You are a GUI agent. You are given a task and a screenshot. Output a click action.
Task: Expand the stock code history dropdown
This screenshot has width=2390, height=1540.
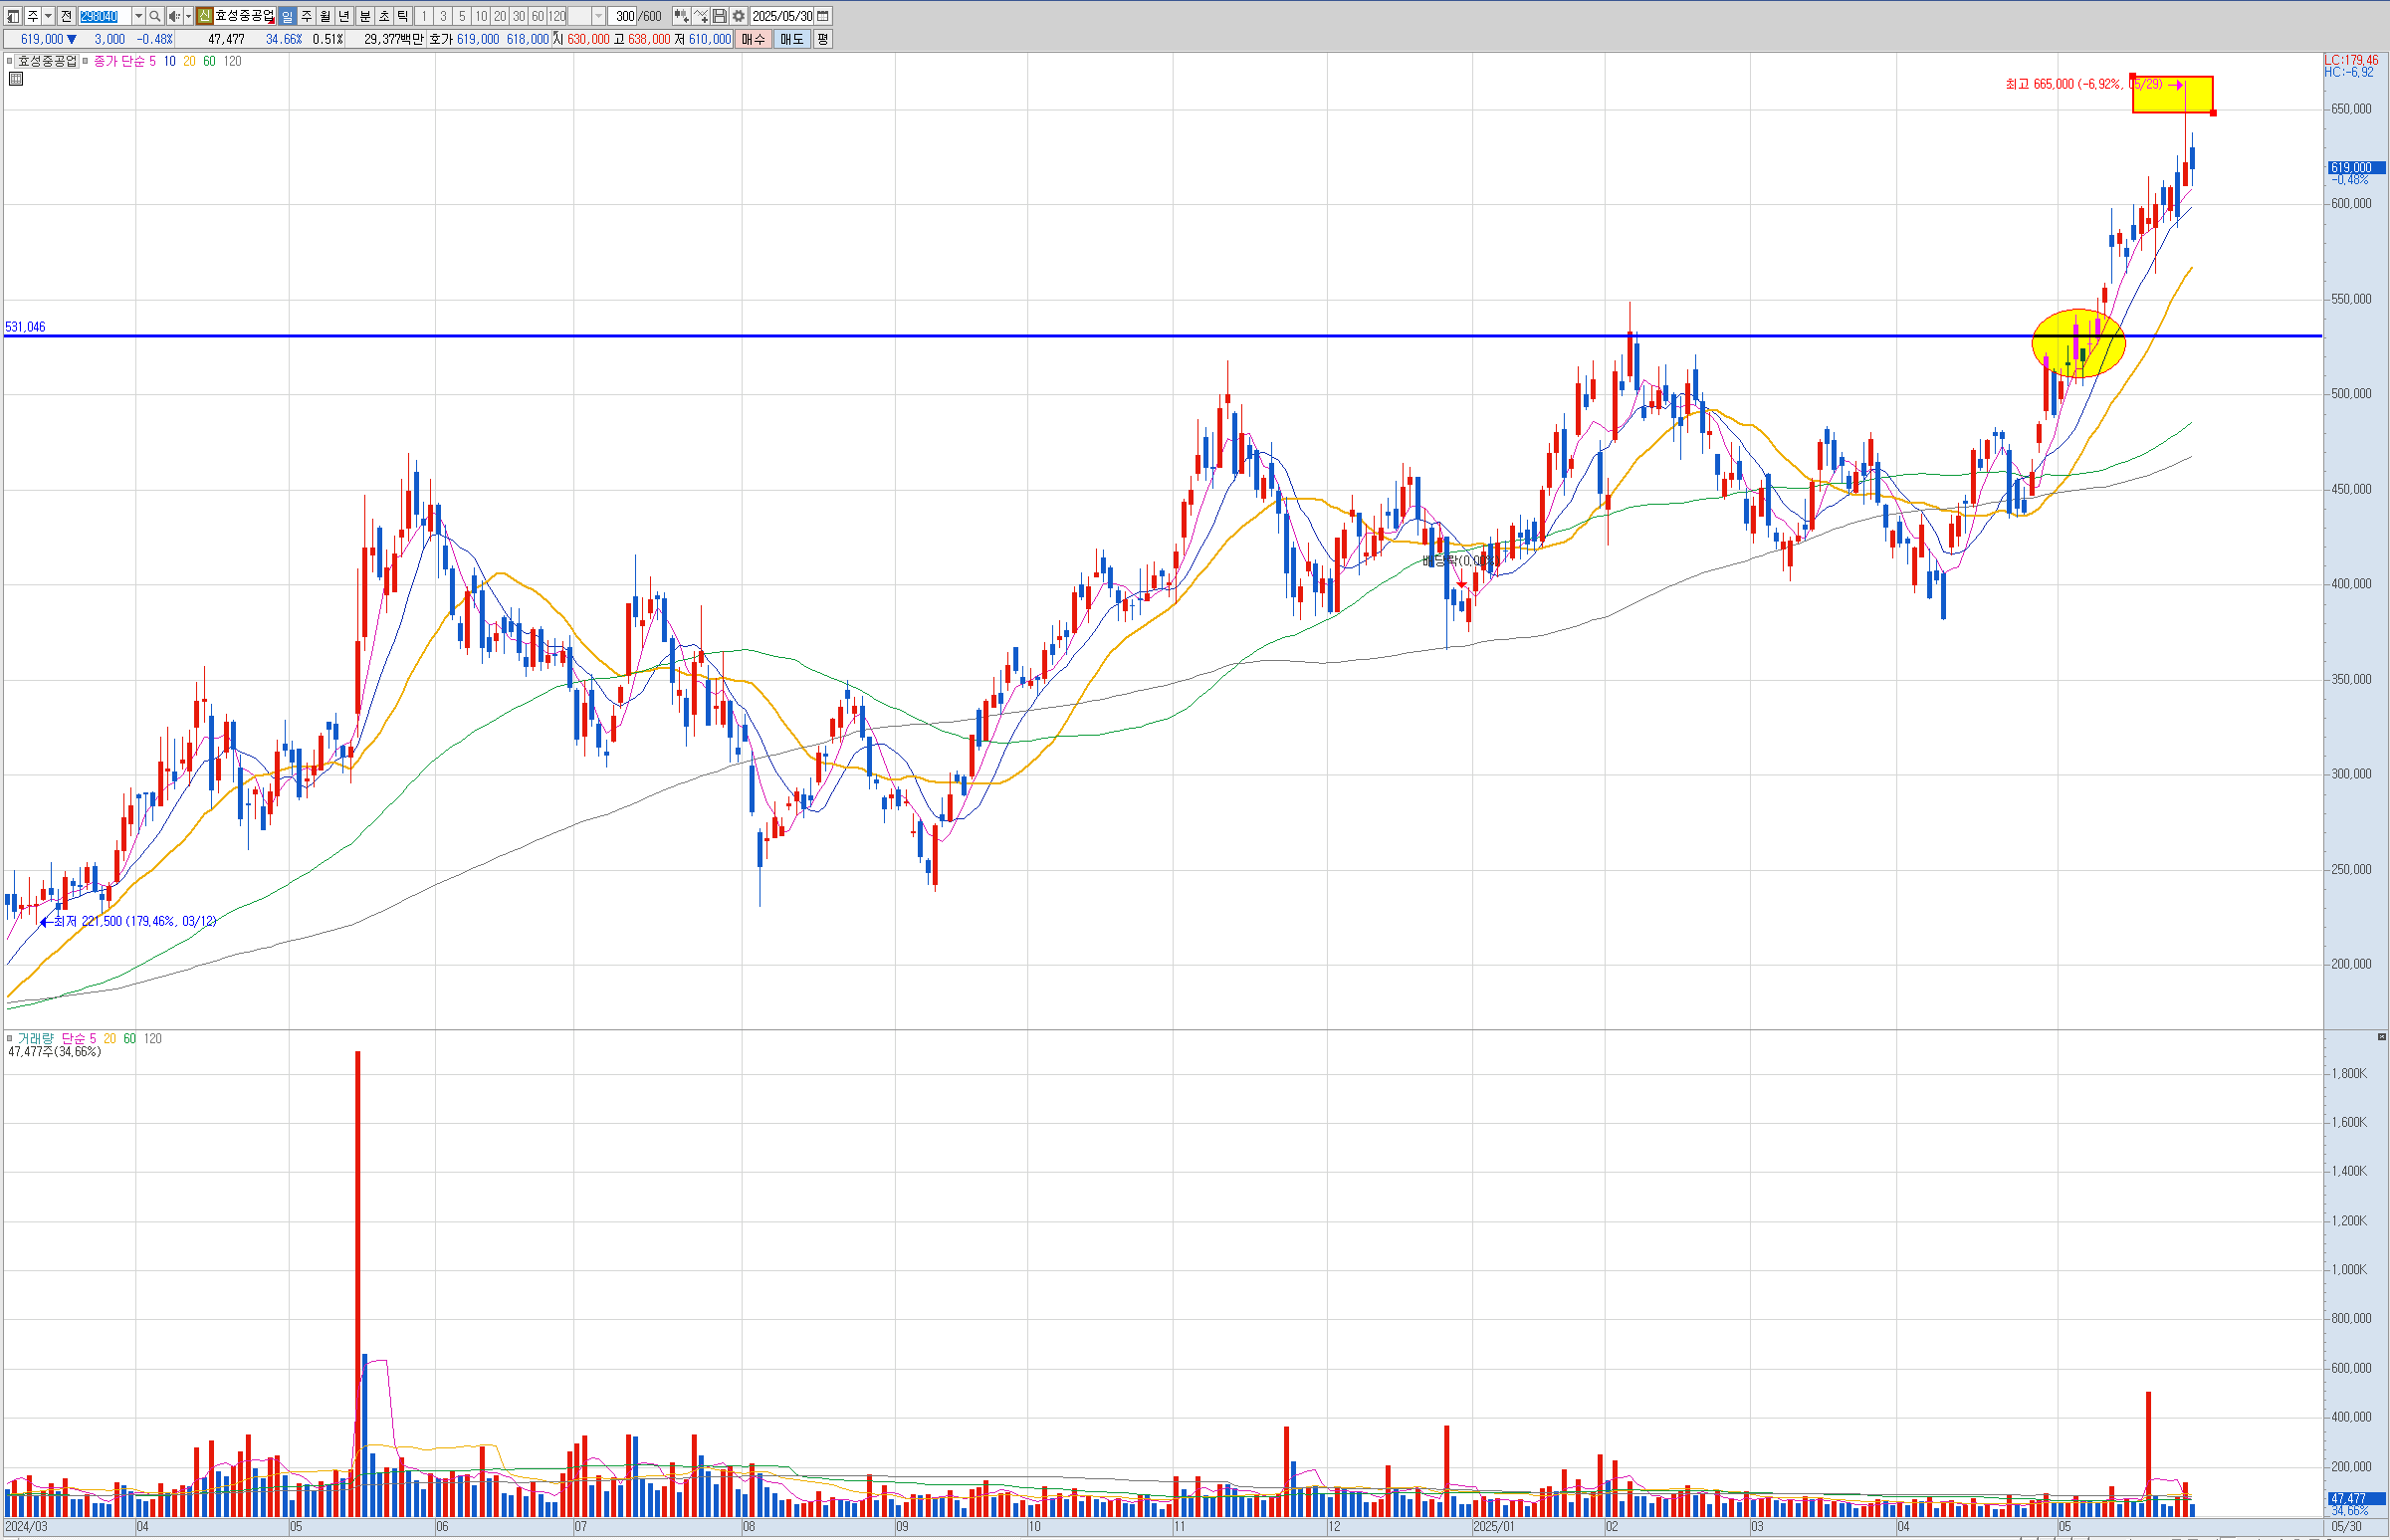pyautogui.click(x=139, y=16)
